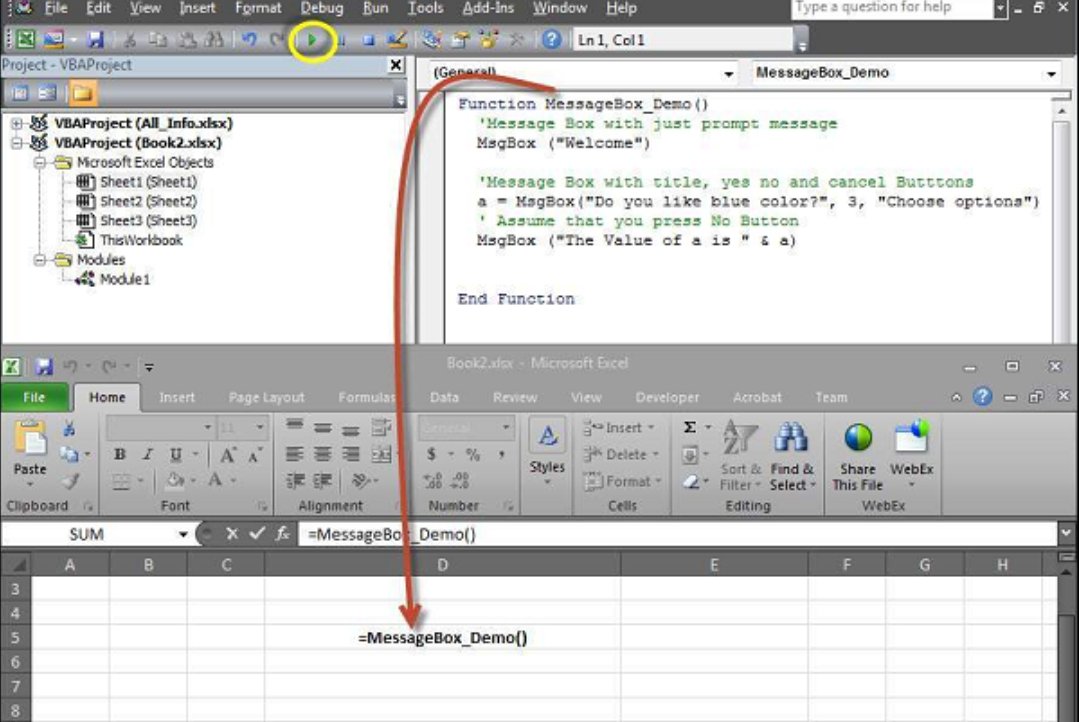The height and width of the screenshot is (722, 1079).
Task: Open VBA help with the question mark icon
Action: tap(551, 40)
